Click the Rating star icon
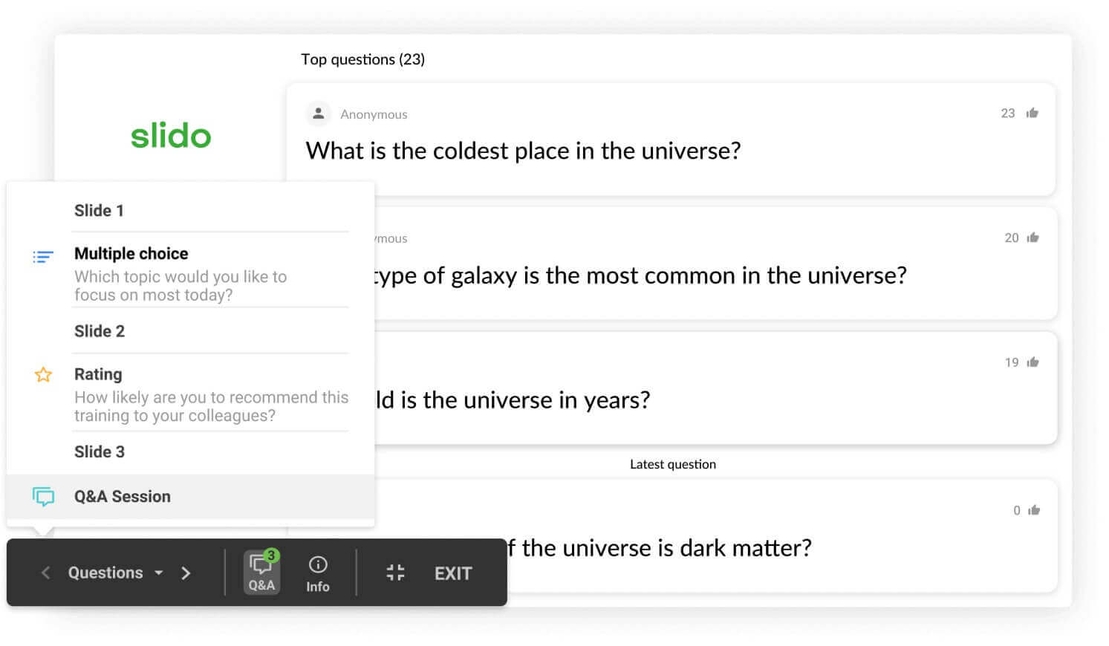1109x646 pixels. point(43,373)
